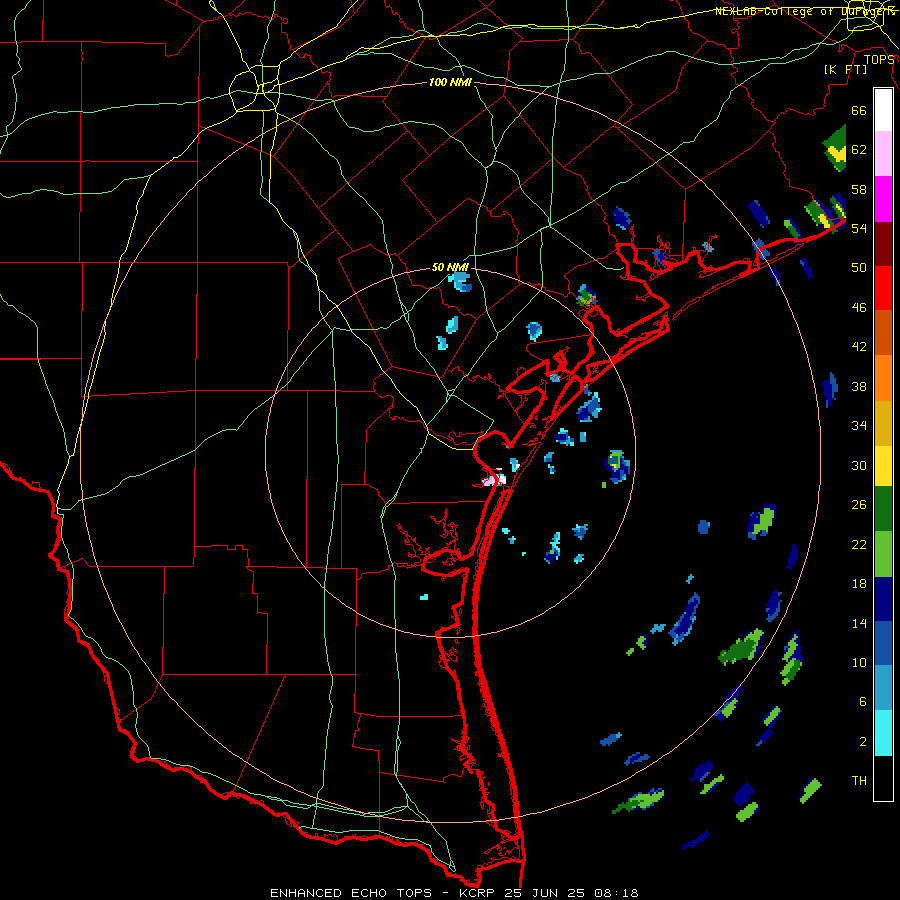Select the light green legend swatch

point(883,554)
